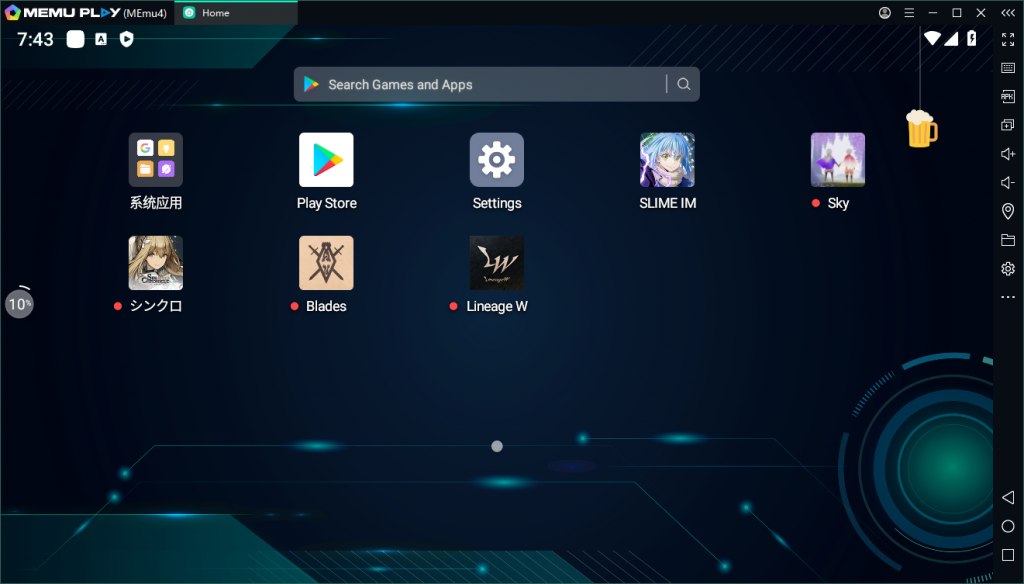1024x584 pixels.
Task: Open the more tools ellipsis menu
Action: tap(1008, 296)
